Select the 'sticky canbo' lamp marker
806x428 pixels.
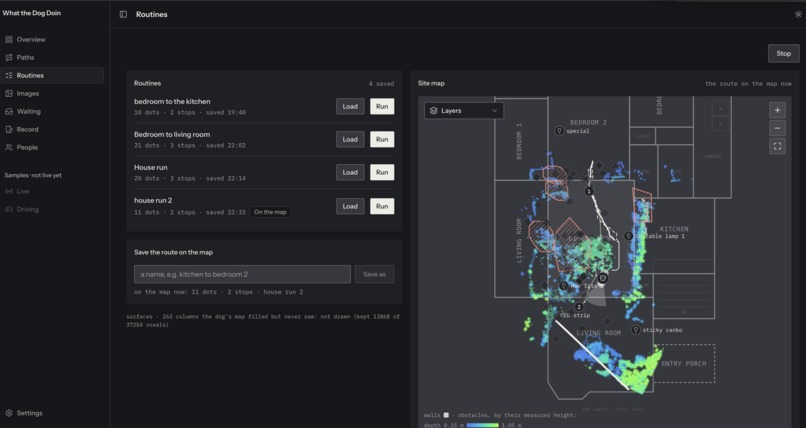coord(636,330)
